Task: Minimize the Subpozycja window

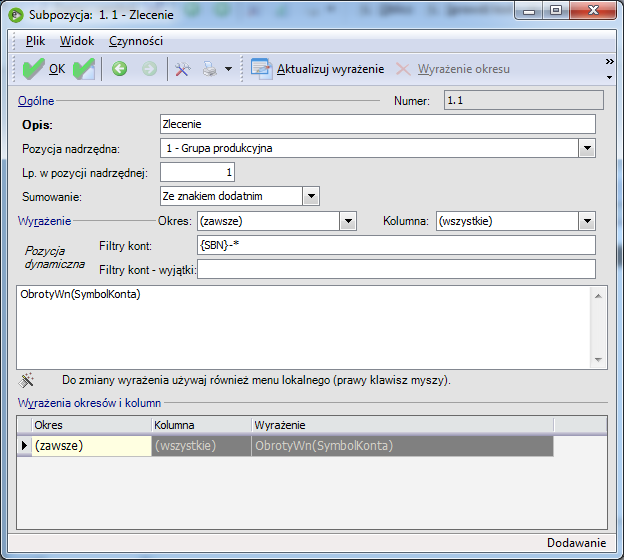Action: (x=529, y=11)
